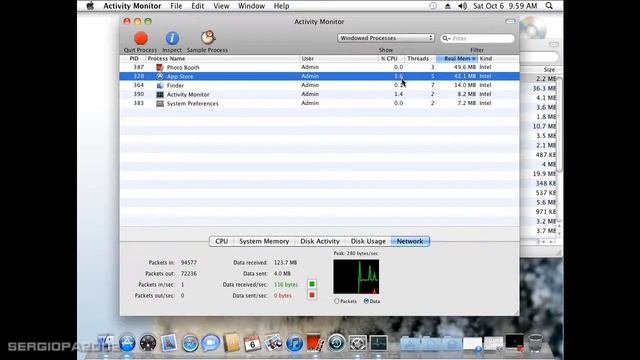
Task: Launch iTunes from the Dock
Action: [x=294, y=343]
